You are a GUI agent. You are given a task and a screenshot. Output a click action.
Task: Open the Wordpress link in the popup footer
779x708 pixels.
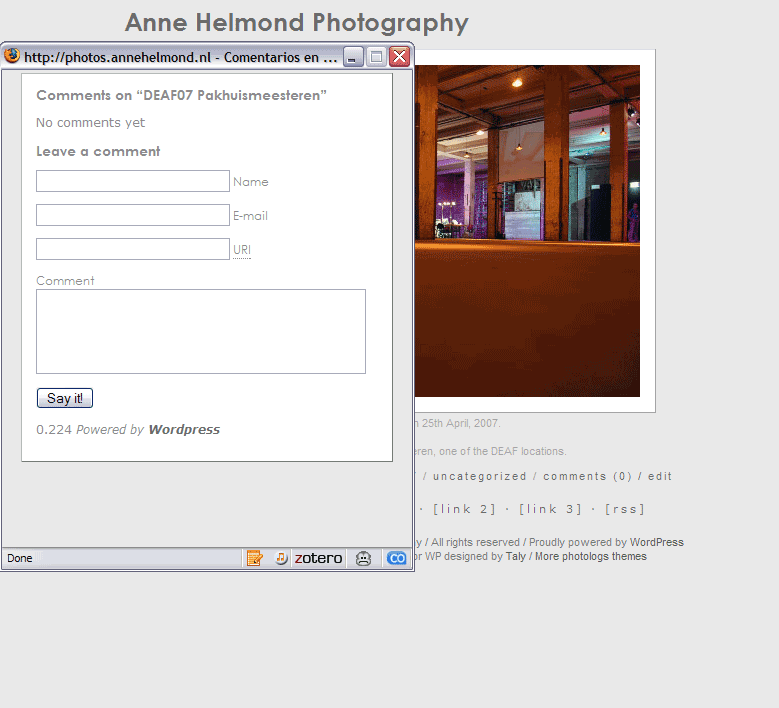(x=184, y=429)
